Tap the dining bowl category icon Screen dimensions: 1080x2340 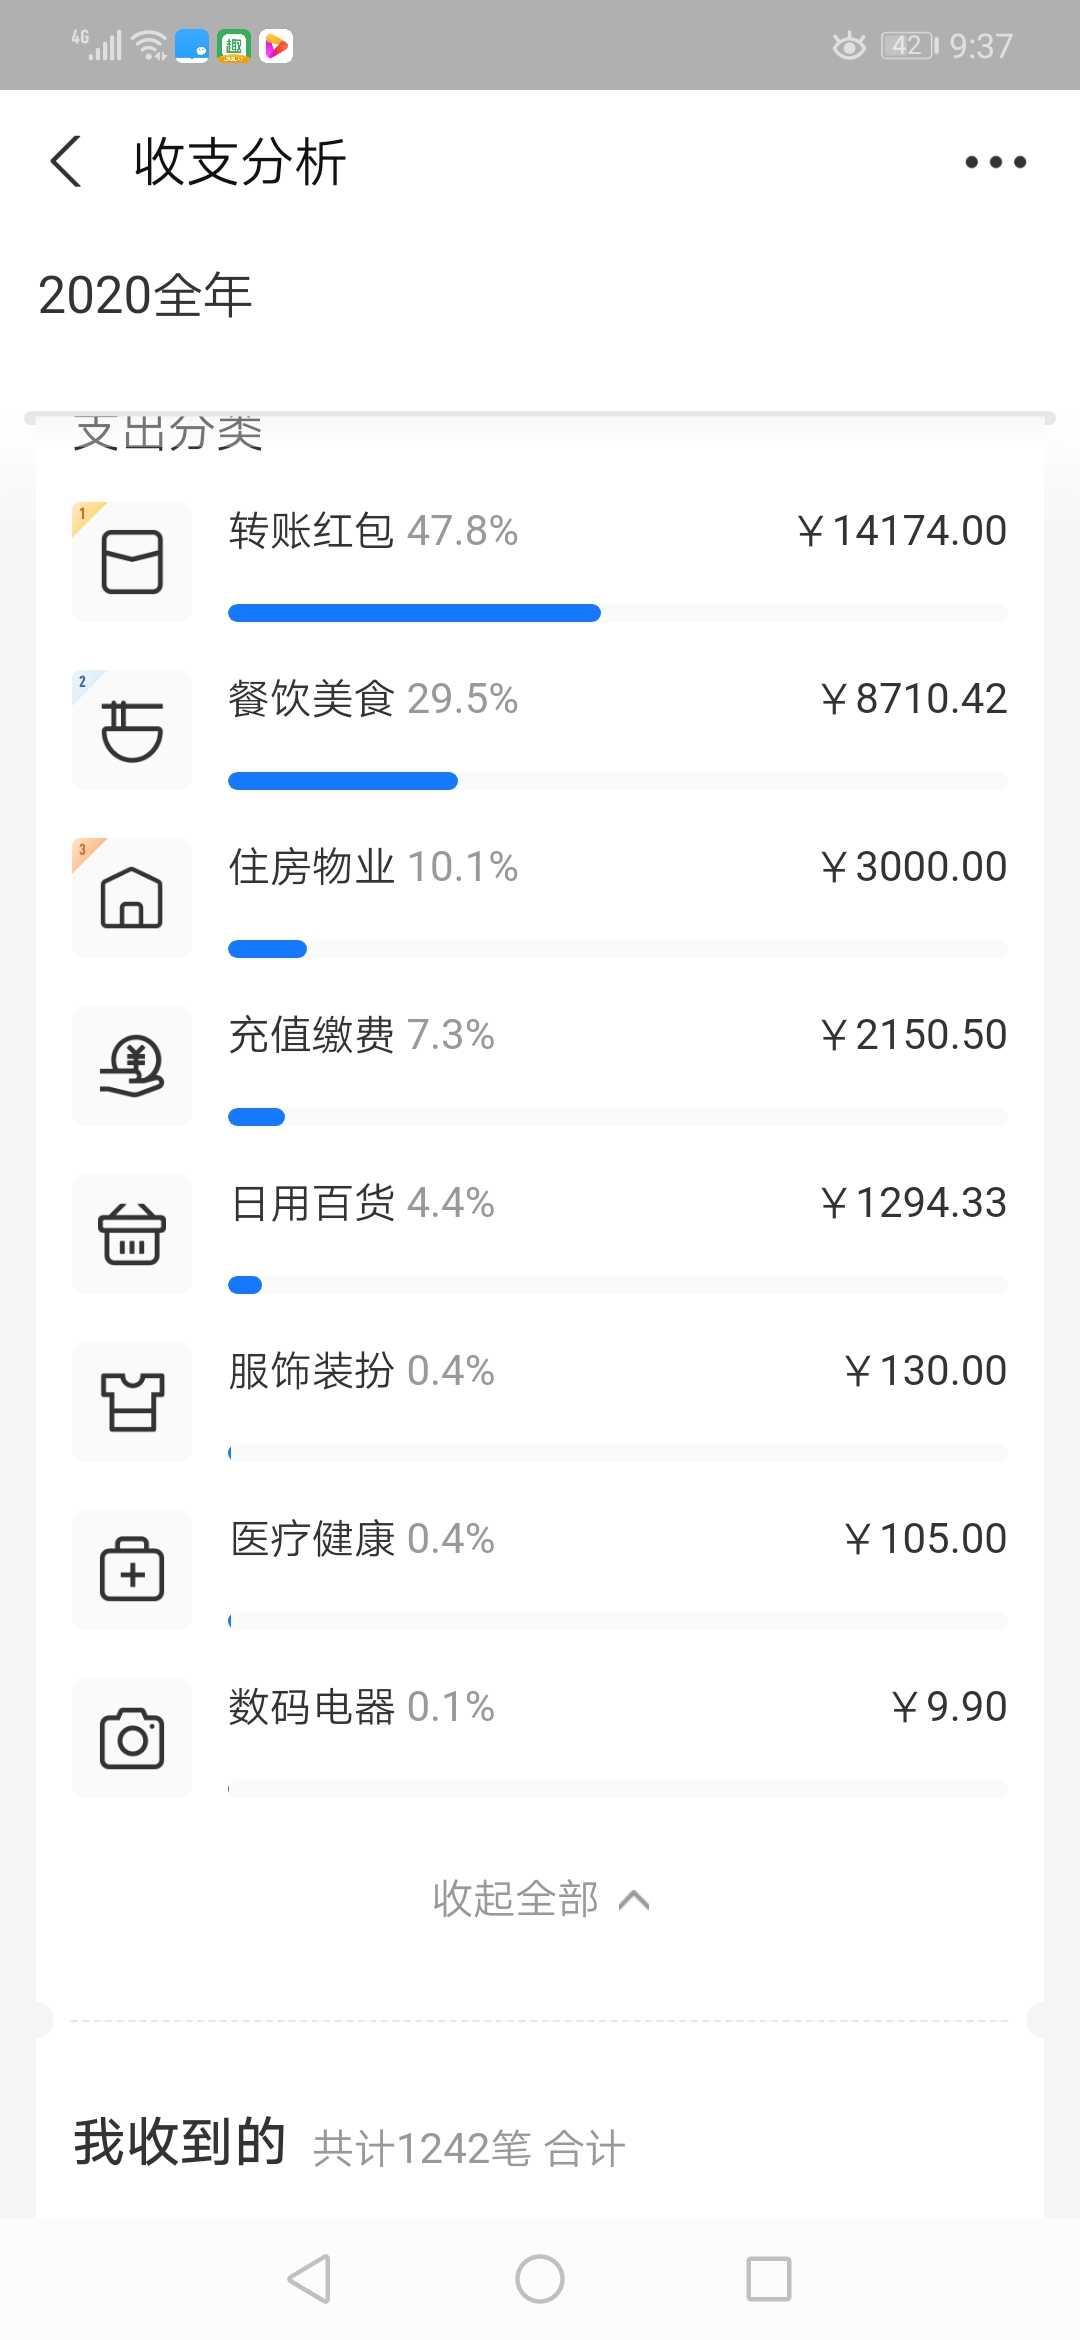tap(132, 730)
